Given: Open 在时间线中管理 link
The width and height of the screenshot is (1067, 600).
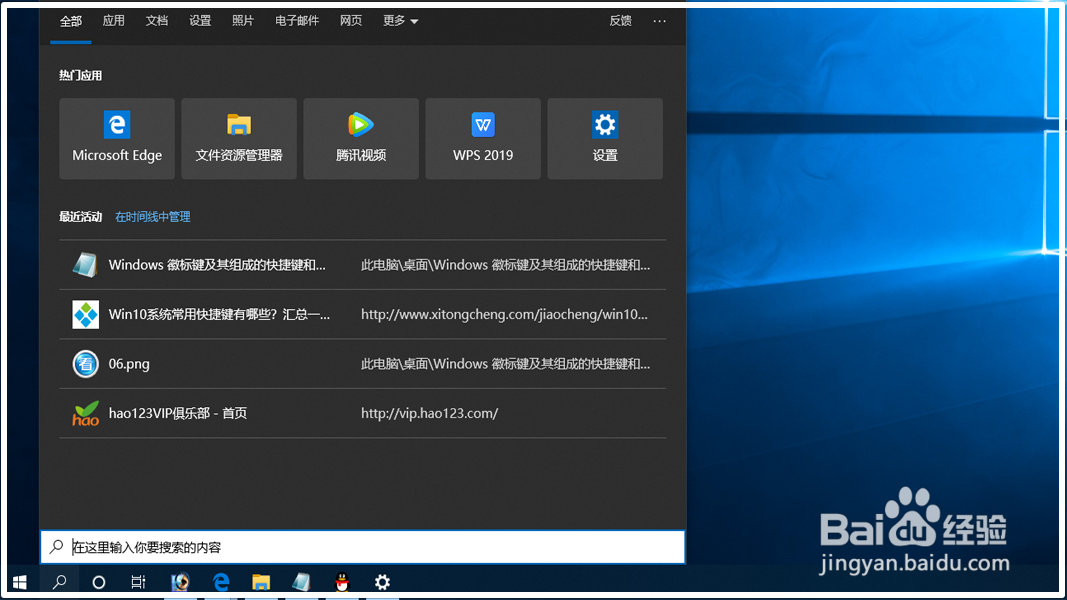Looking at the screenshot, I should pos(152,217).
